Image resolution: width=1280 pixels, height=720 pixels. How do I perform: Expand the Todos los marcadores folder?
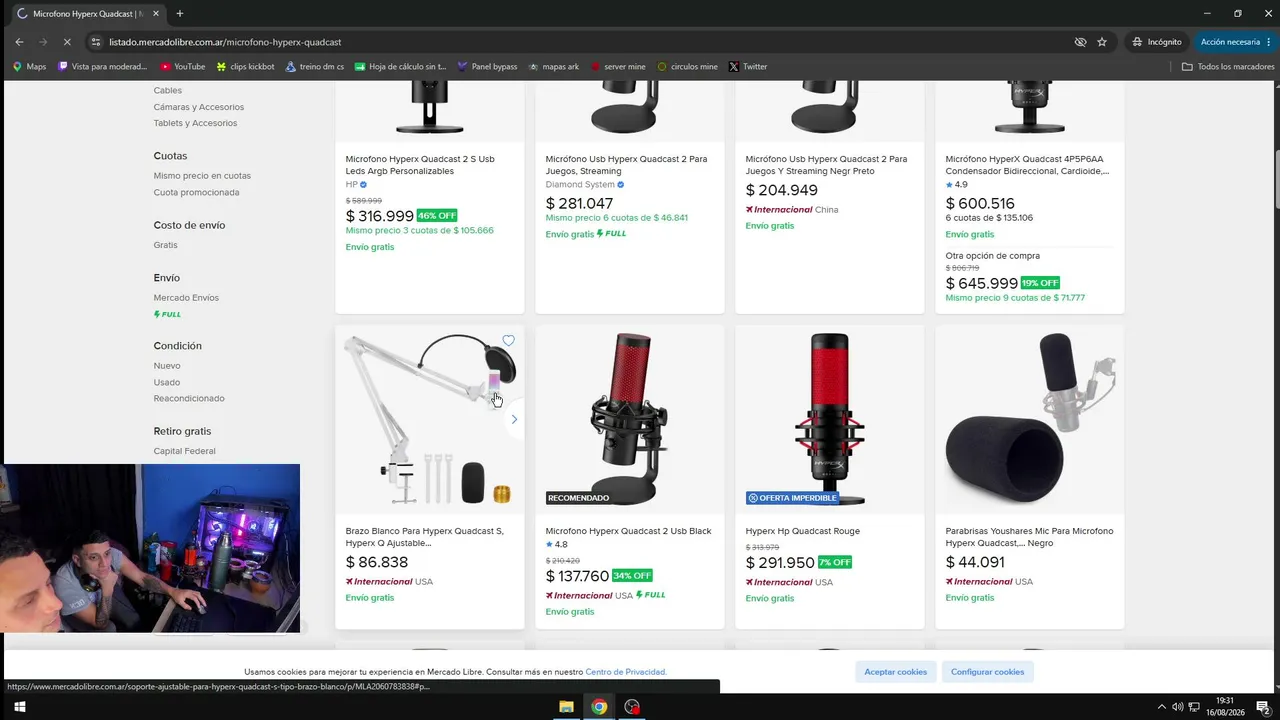[x=1227, y=67]
